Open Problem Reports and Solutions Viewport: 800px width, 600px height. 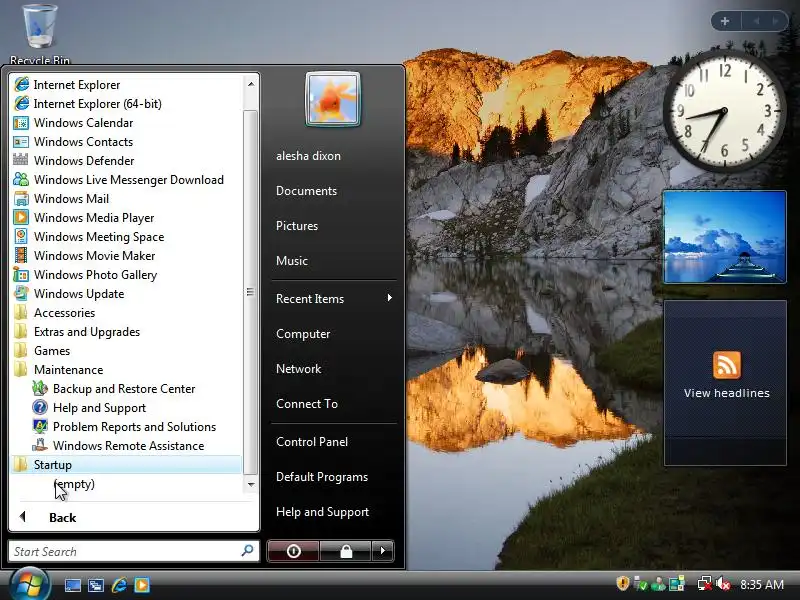[x=126, y=427]
